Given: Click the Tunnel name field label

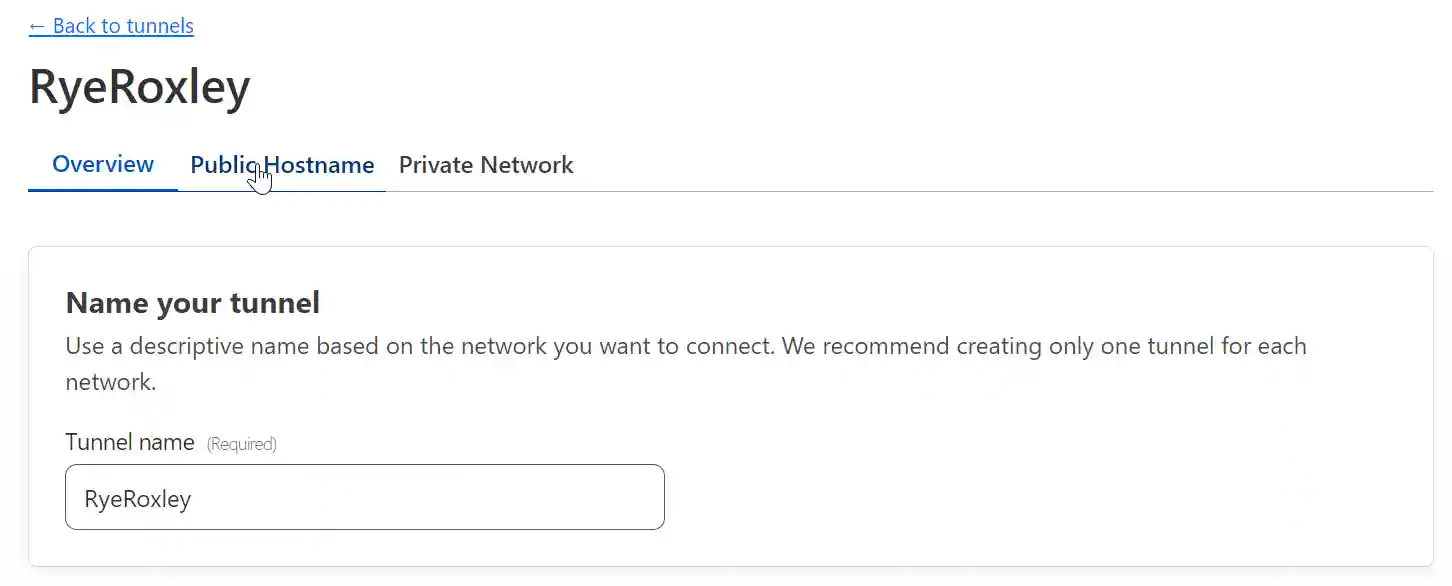Looking at the screenshot, I should (x=130, y=442).
